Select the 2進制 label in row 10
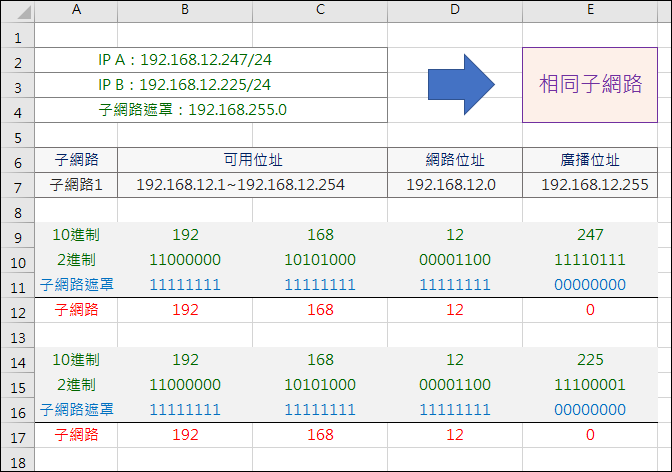Image resolution: width=672 pixels, height=472 pixels. 76,260
